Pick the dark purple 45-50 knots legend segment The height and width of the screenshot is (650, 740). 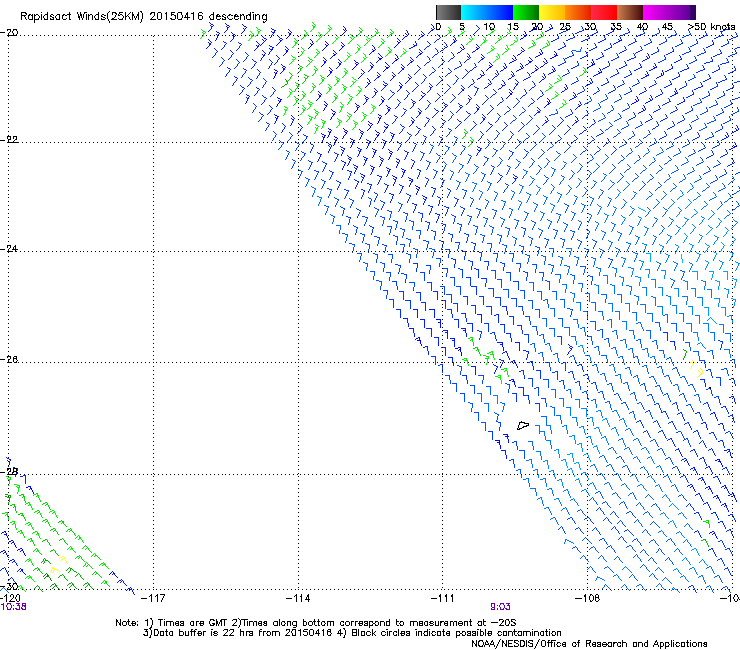682,12
